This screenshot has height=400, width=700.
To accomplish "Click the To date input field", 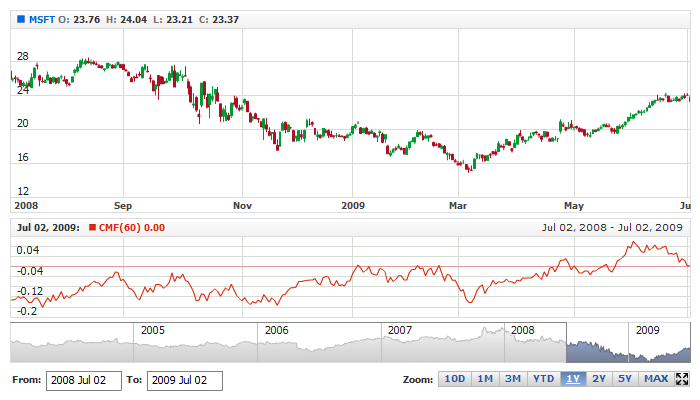I will coord(184,380).
